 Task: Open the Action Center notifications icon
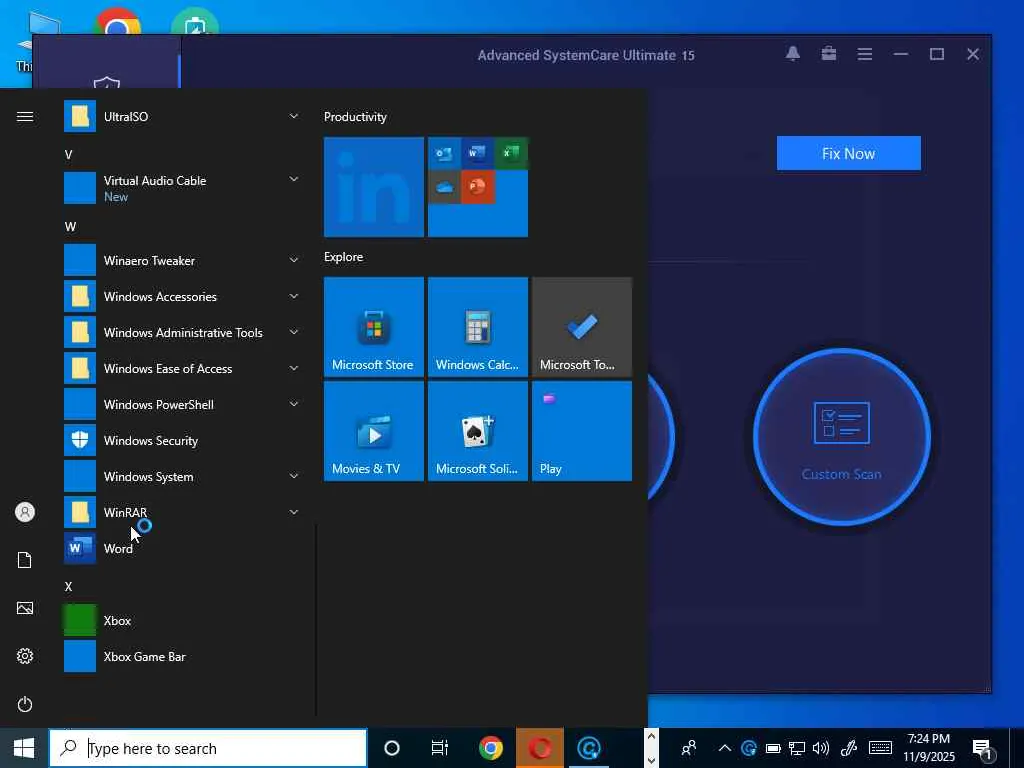click(x=982, y=748)
